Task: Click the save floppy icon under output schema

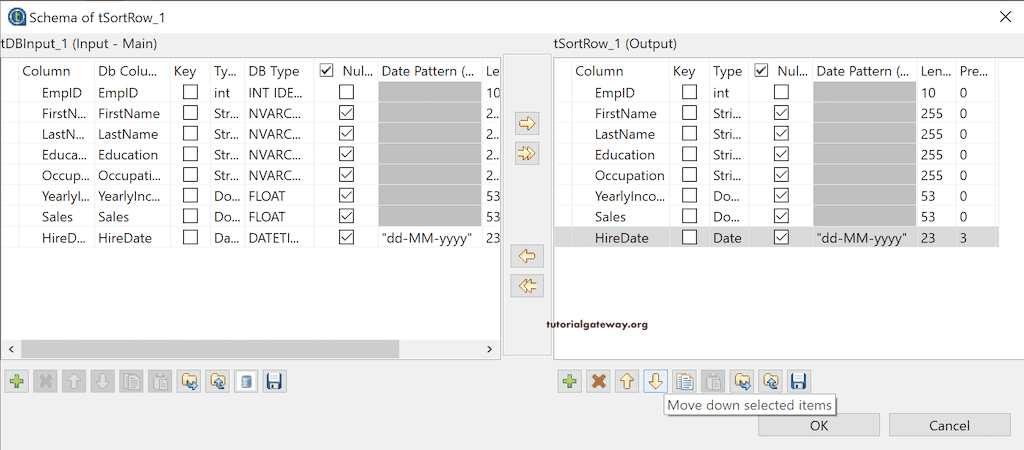Action: [799, 381]
